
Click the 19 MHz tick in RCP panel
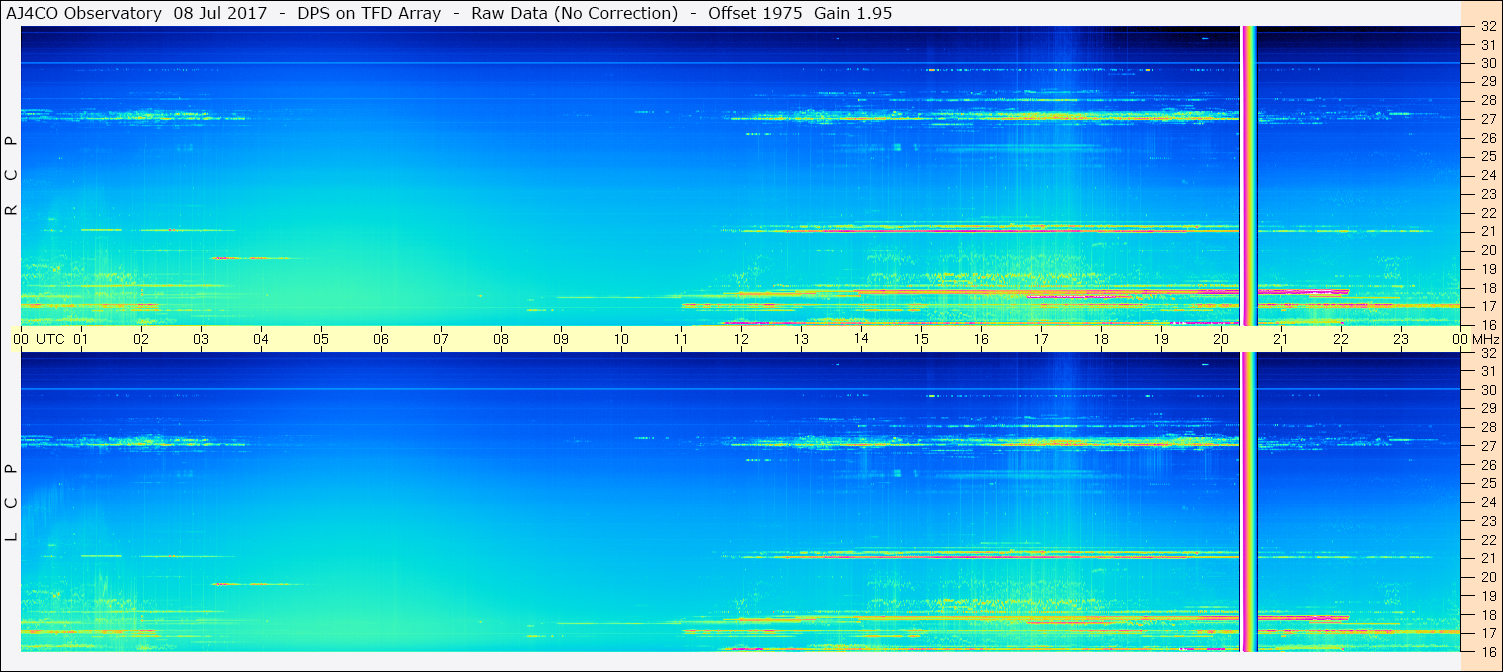tap(1487, 268)
